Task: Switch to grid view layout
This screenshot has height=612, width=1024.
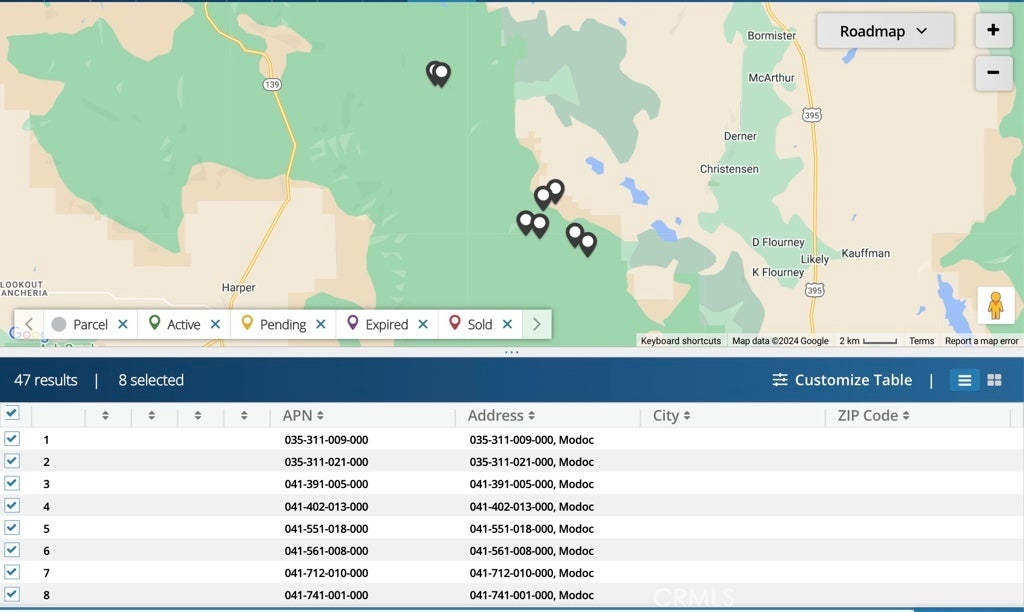Action: point(994,380)
